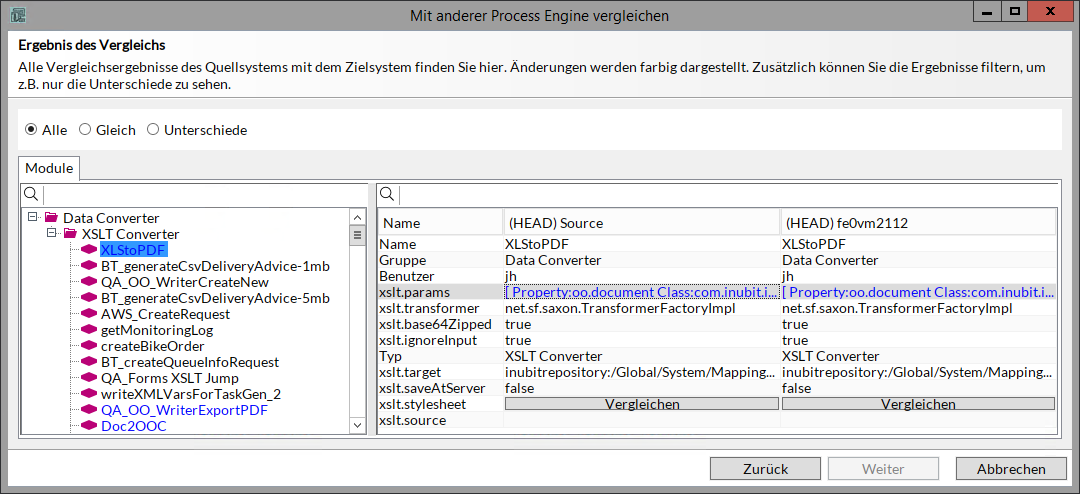Click the search magnifier icon above properties table
Screen dimensions: 1080x494
(387, 194)
